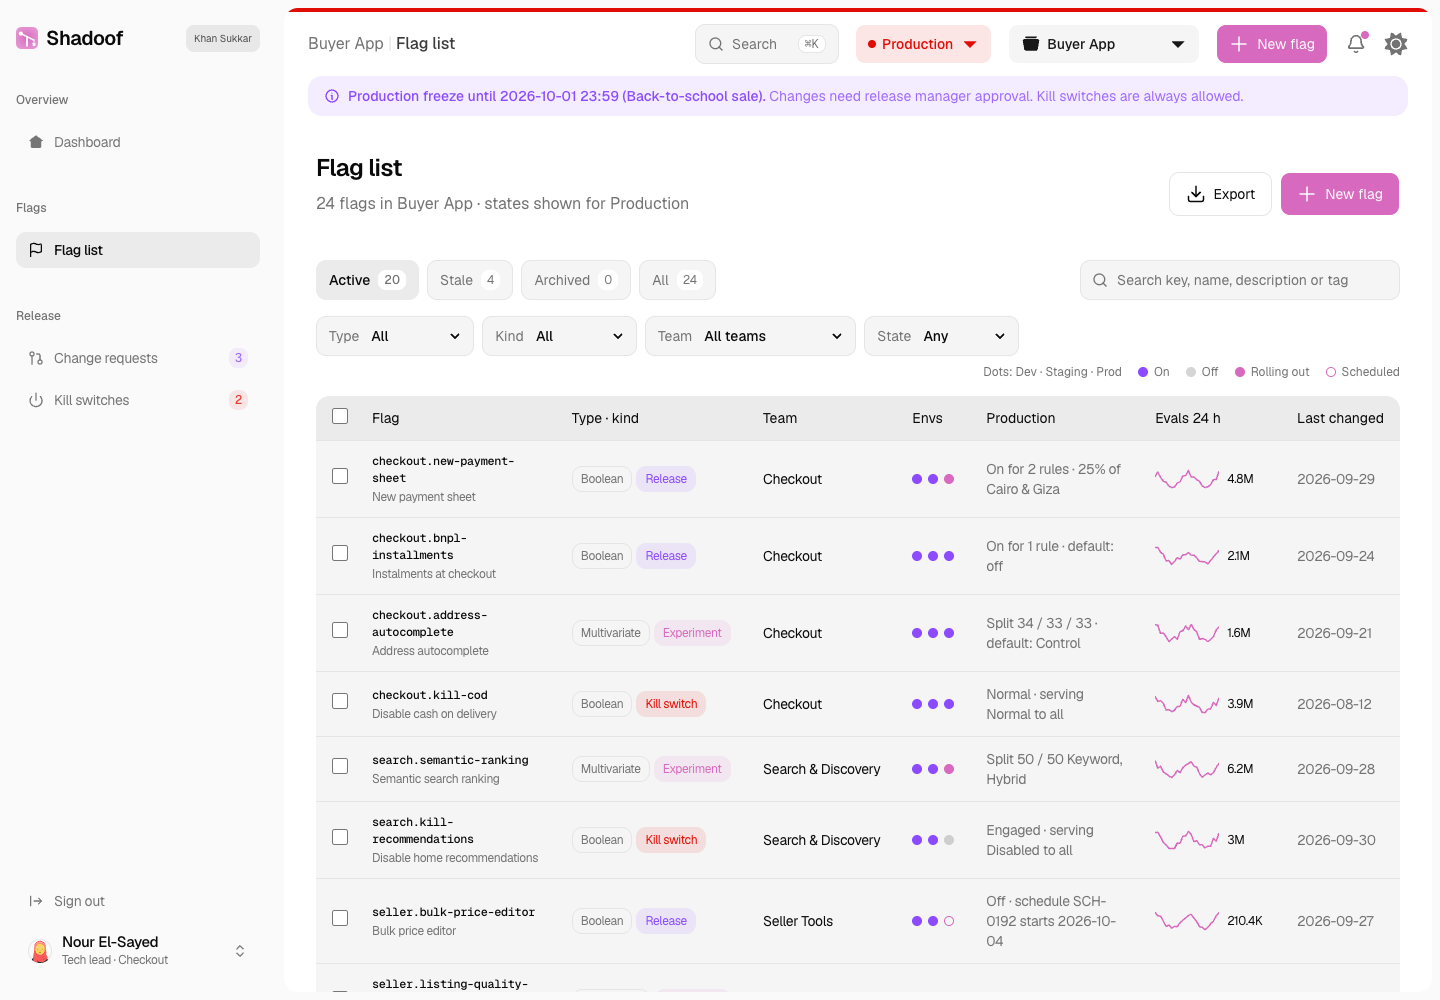This screenshot has height=1000, width=1440.
Task: Open the Buyer App project selector
Action: tap(1104, 44)
